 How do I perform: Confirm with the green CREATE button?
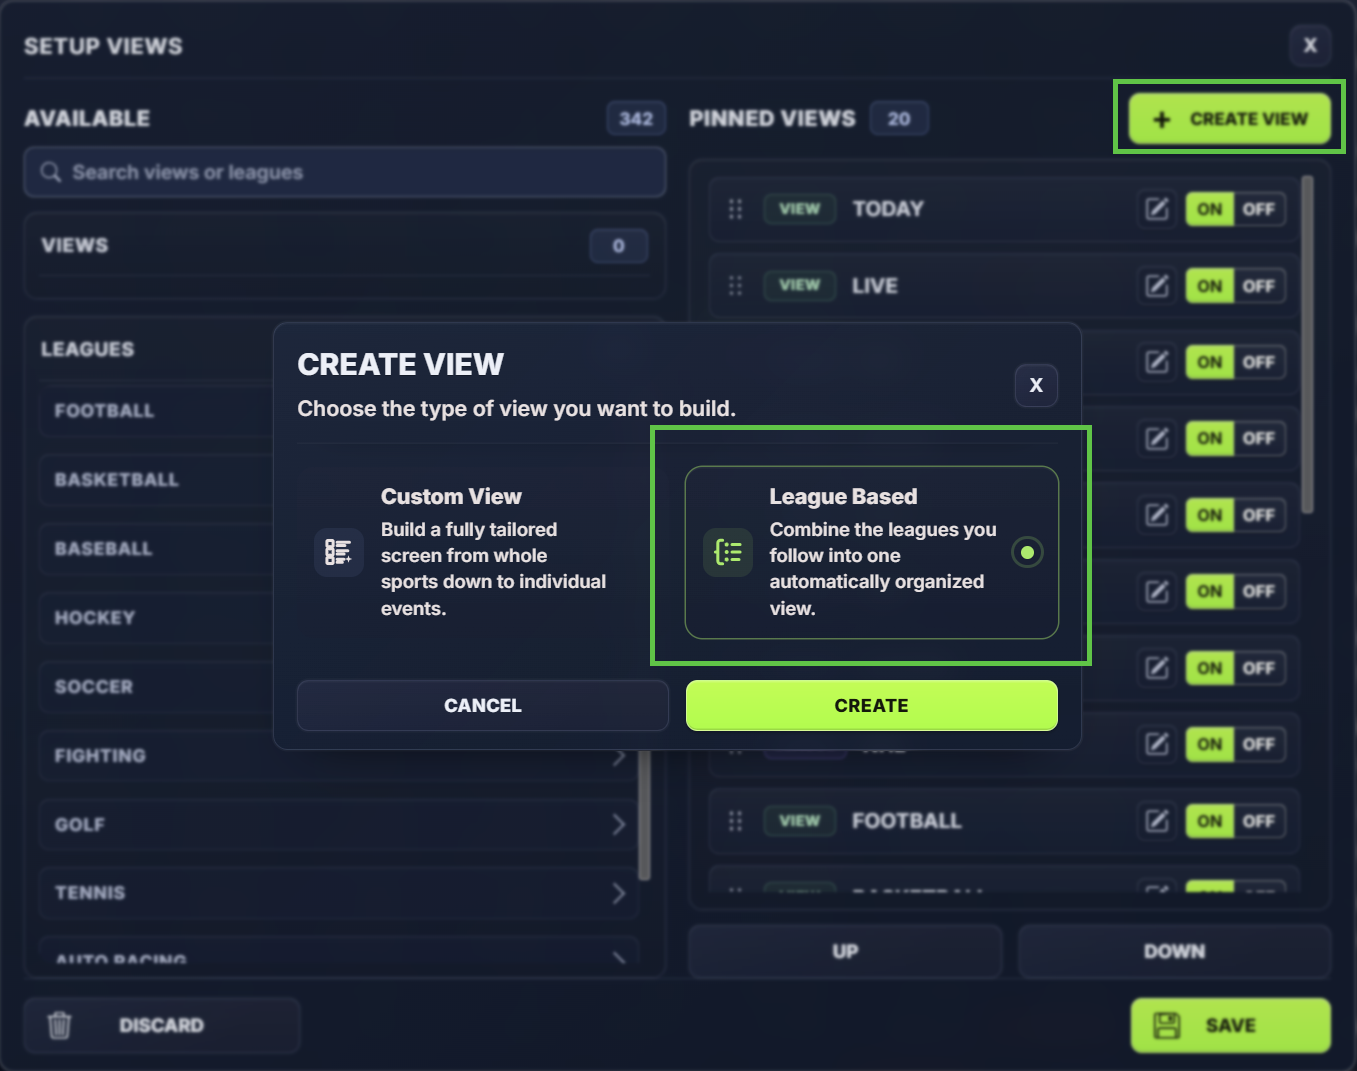(x=872, y=706)
